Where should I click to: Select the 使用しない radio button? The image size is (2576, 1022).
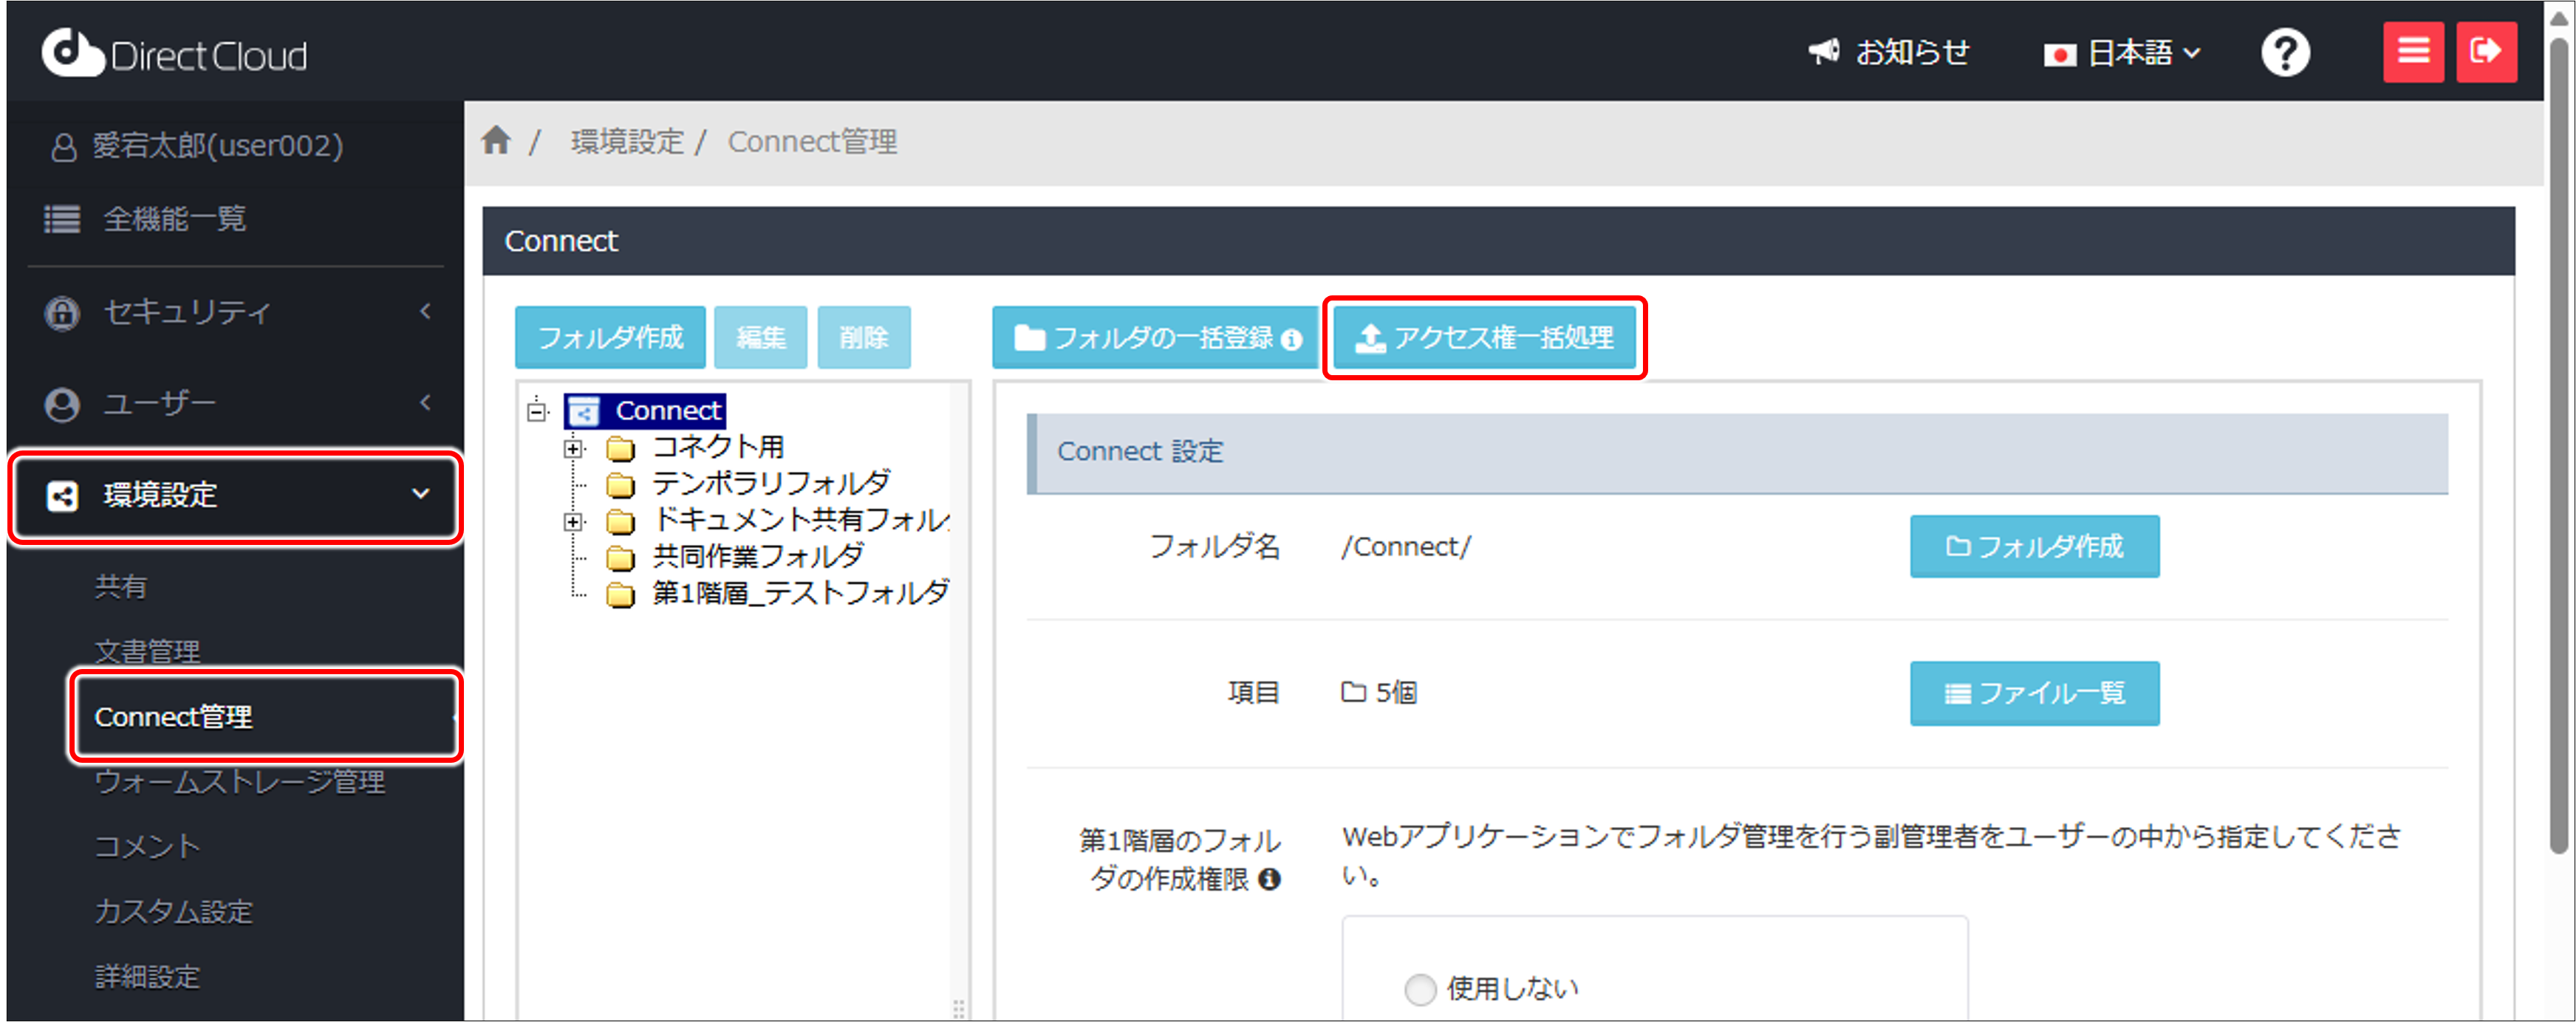point(1420,989)
